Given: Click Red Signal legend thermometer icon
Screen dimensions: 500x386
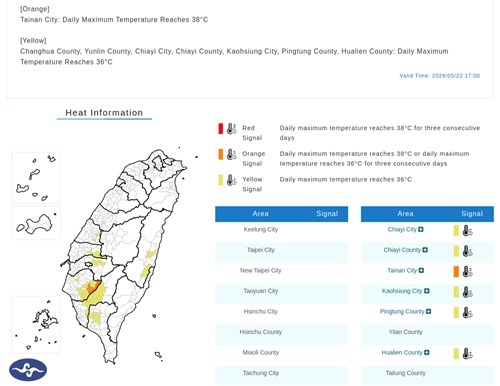Looking at the screenshot, I should (x=231, y=129).
